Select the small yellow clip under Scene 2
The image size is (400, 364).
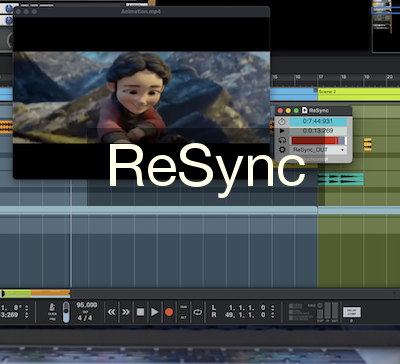point(368,144)
